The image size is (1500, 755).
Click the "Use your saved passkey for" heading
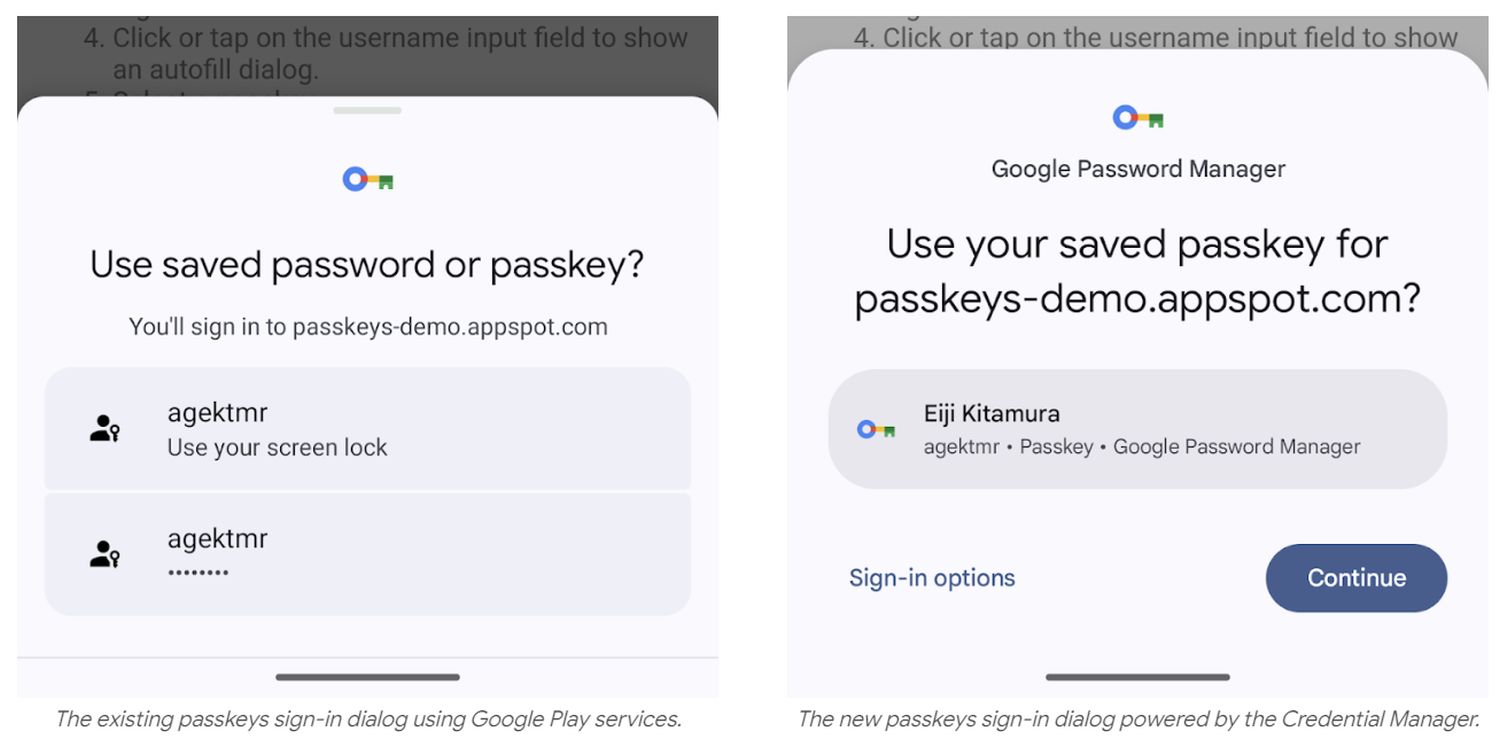(x=1137, y=245)
